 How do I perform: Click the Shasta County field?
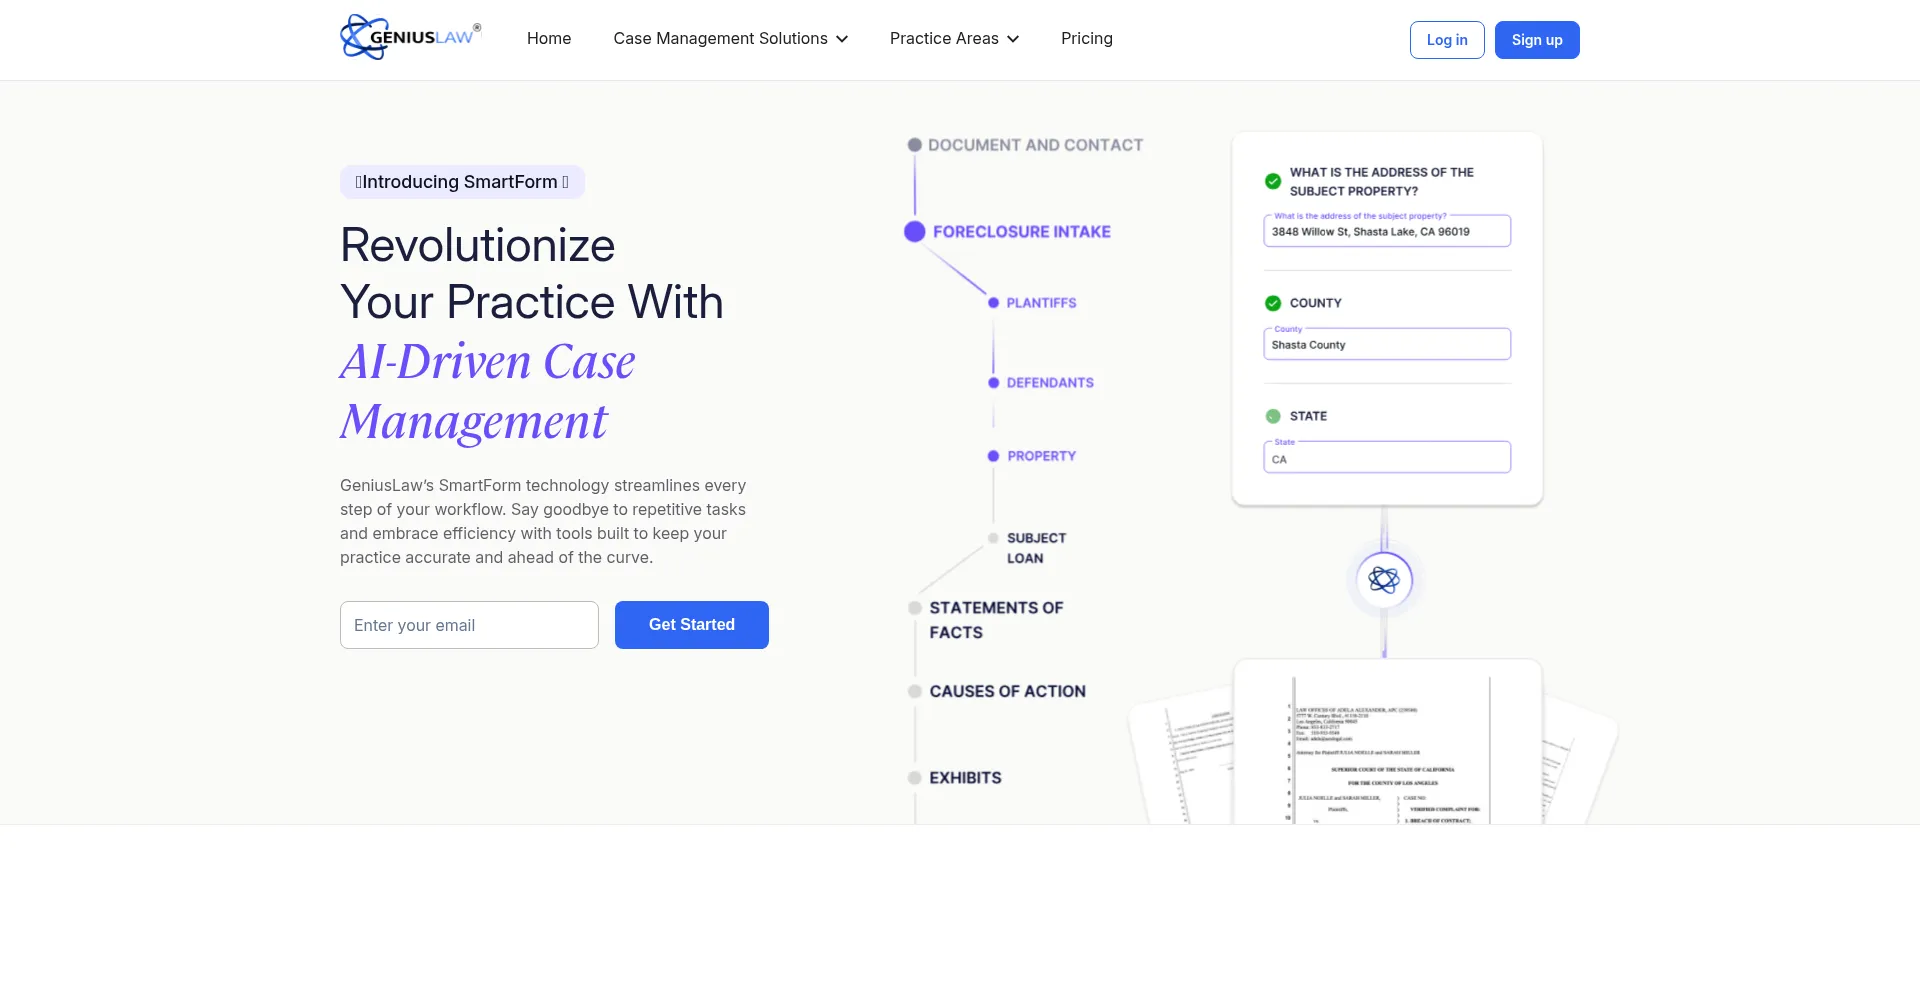tap(1386, 345)
